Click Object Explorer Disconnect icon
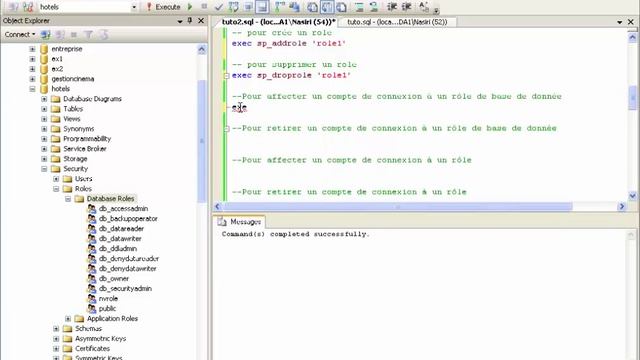 tap(60, 35)
